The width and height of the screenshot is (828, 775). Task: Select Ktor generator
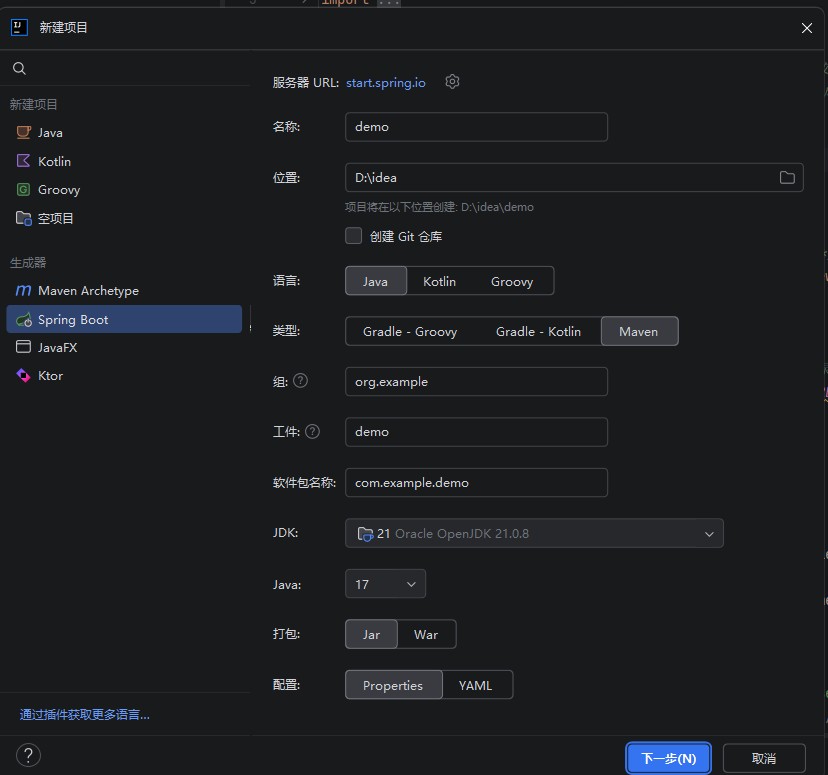124,375
